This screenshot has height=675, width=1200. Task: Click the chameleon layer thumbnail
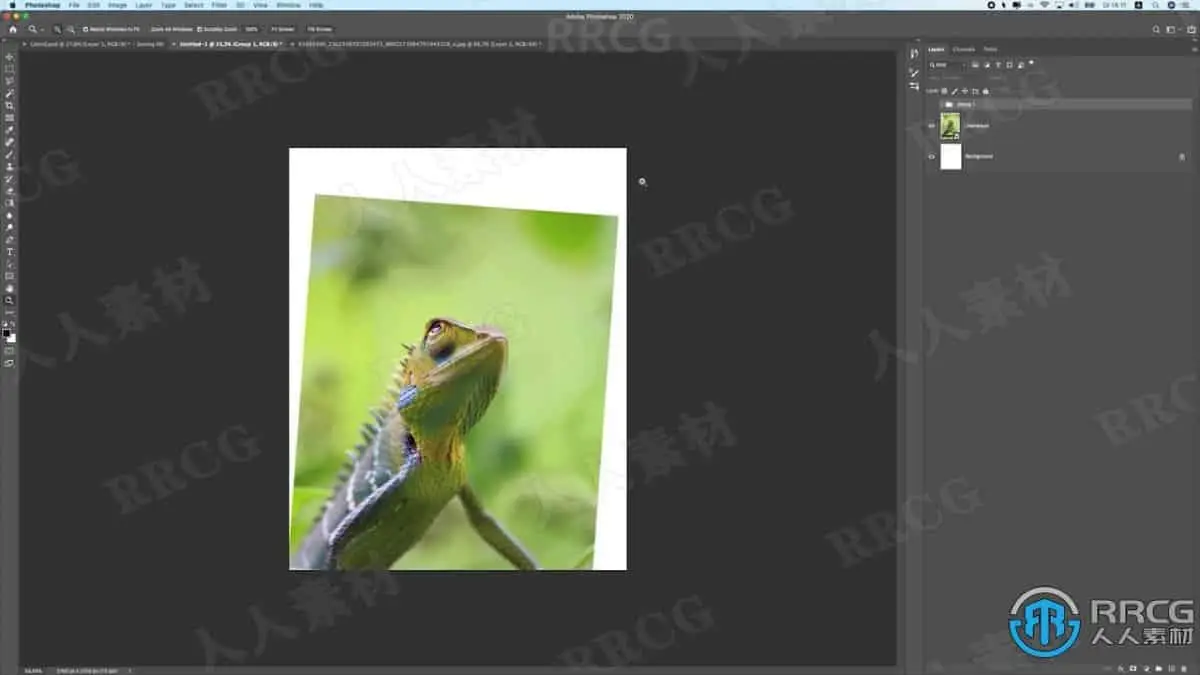pos(950,126)
